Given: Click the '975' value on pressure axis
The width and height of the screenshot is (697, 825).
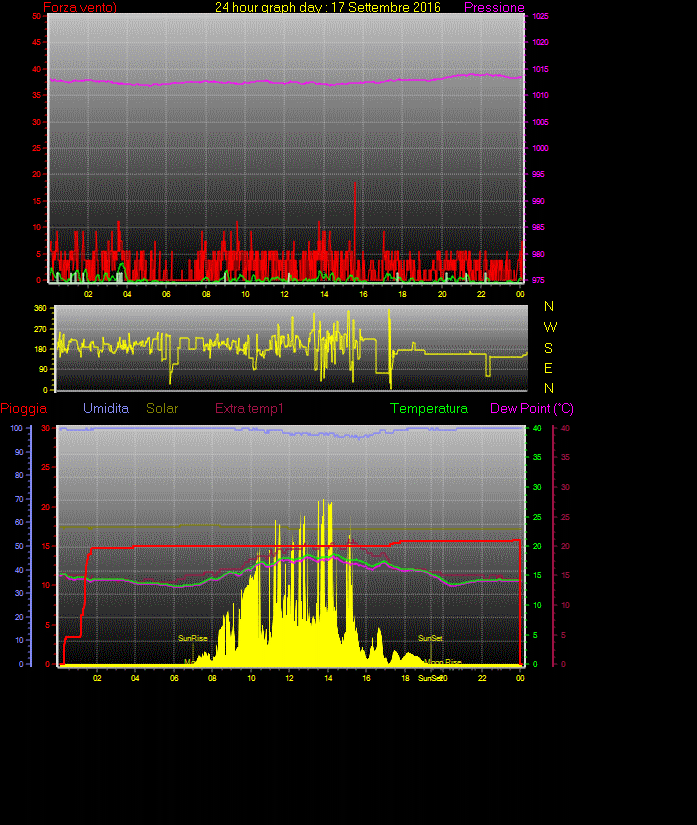Looking at the screenshot, I should (538, 280).
